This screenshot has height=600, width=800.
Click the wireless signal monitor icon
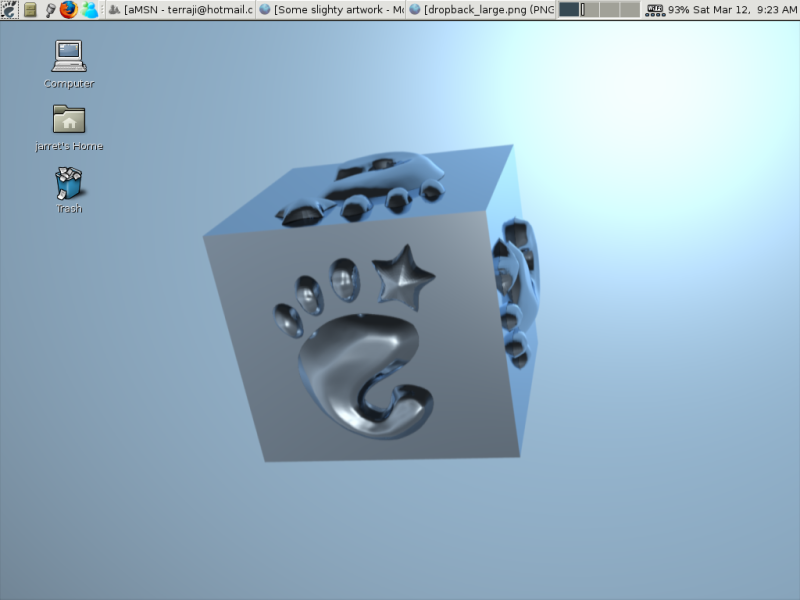click(655, 10)
